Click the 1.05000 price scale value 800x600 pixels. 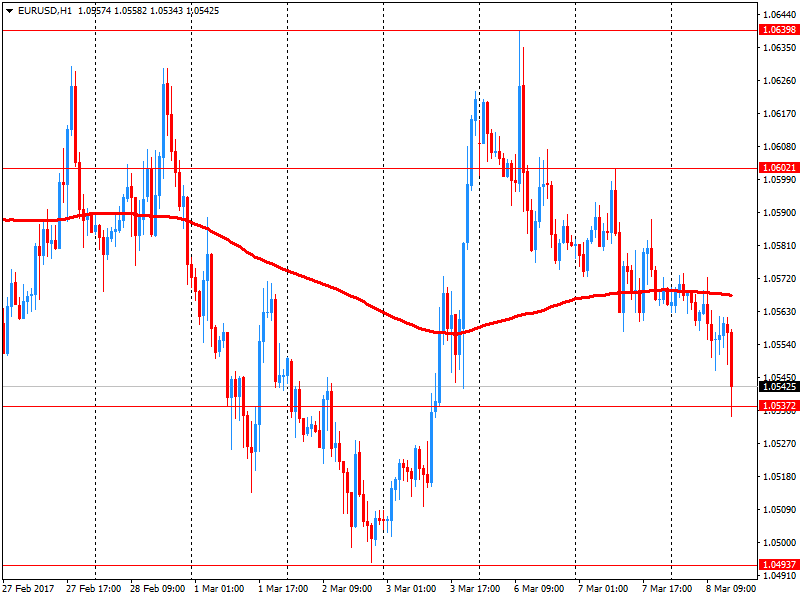coord(779,542)
